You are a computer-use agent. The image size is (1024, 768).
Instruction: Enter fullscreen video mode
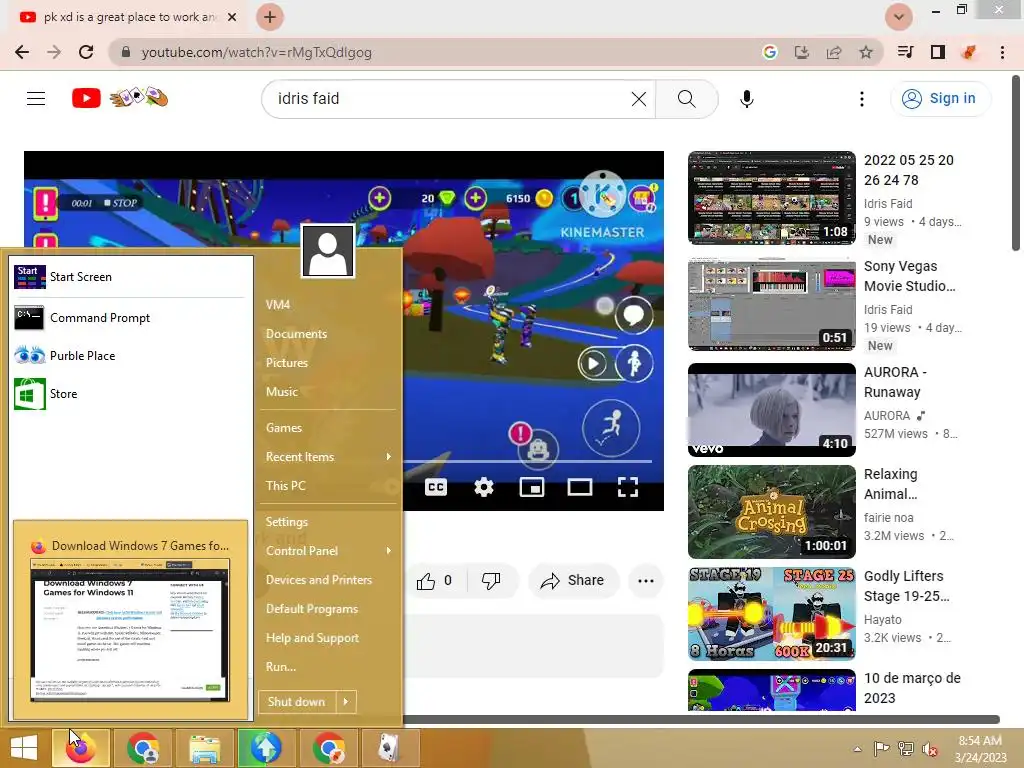pyautogui.click(x=628, y=487)
